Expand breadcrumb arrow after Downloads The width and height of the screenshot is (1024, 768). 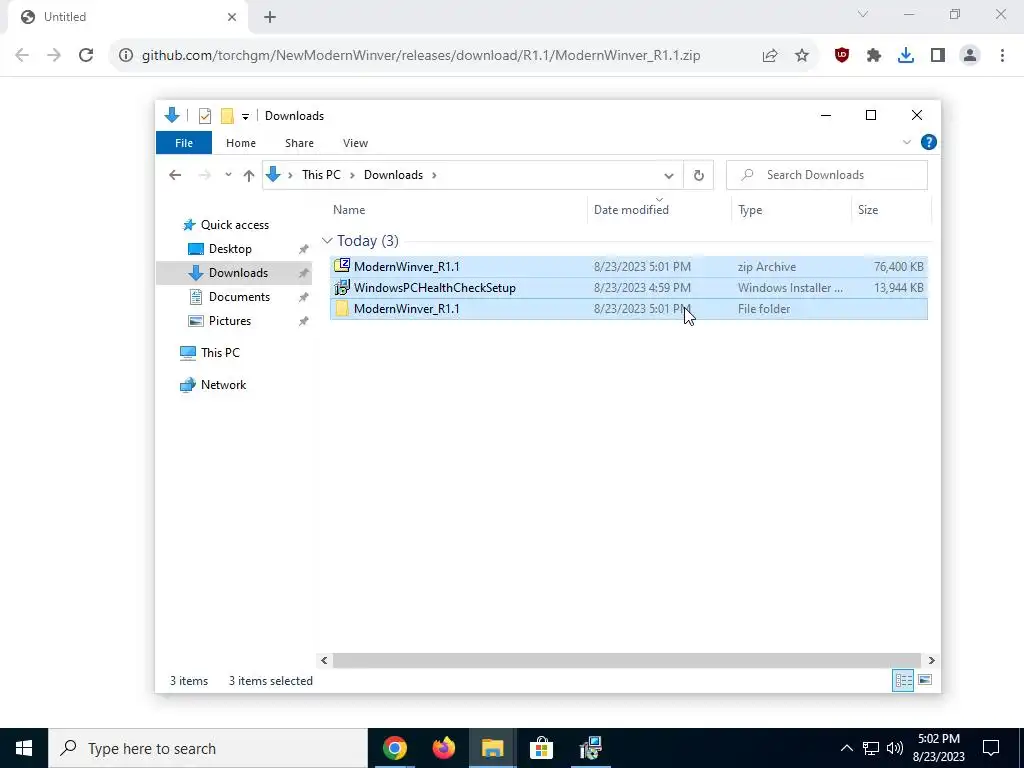[x=434, y=175]
